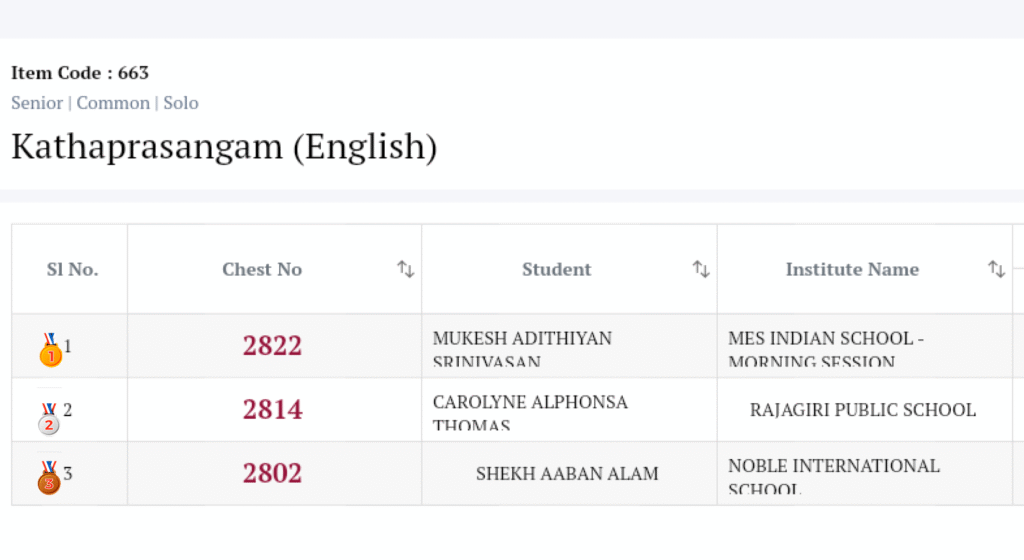Click chest number 2822
Viewport: 1024px width, 560px height.
coord(272,346)
